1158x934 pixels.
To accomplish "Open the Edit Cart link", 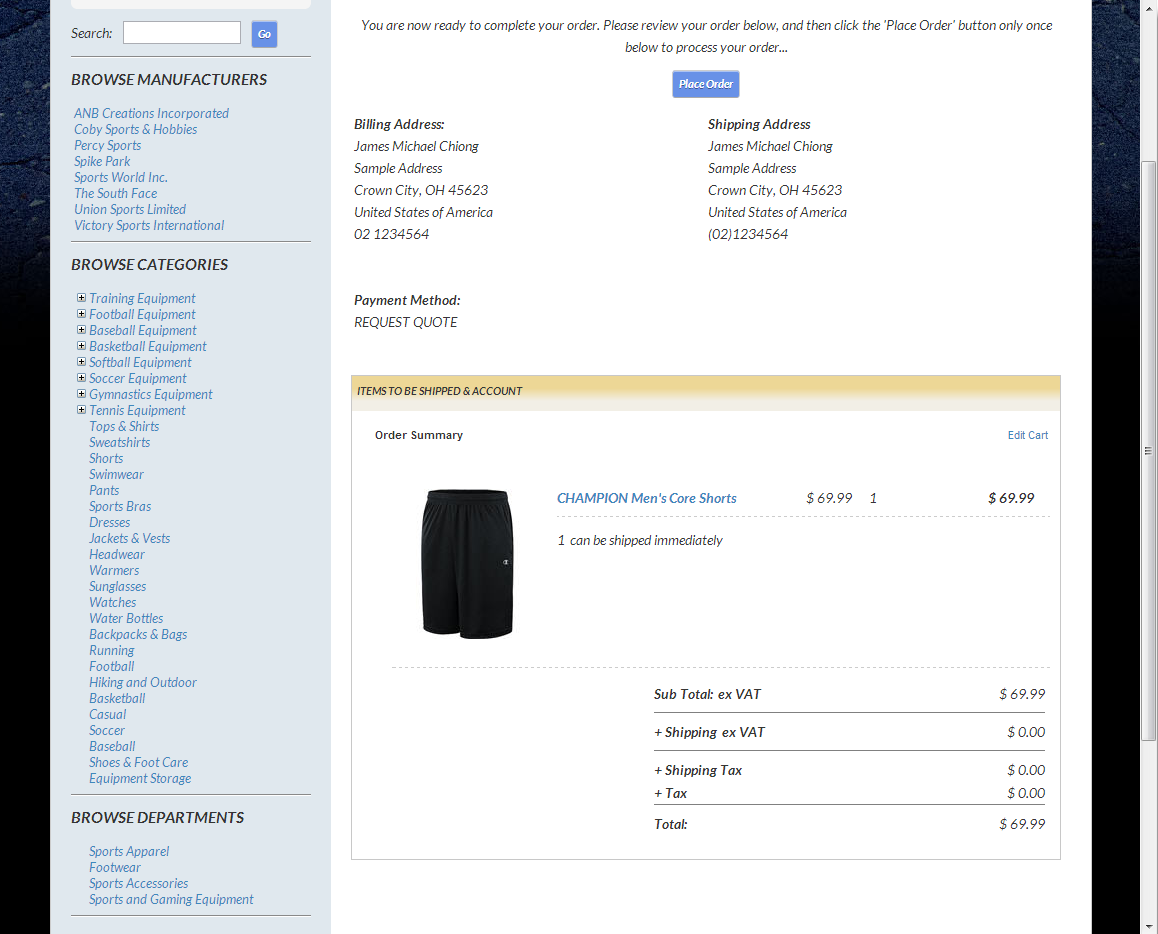I will (1027, 435).
